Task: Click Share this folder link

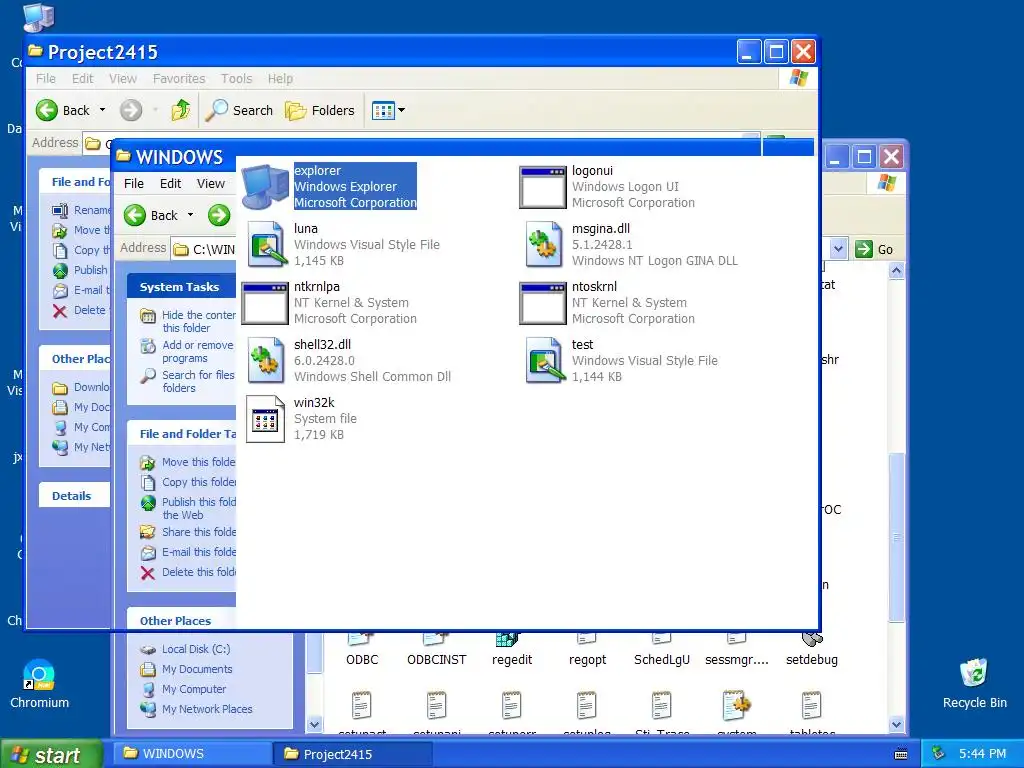Action: click(x=199, y=532)
